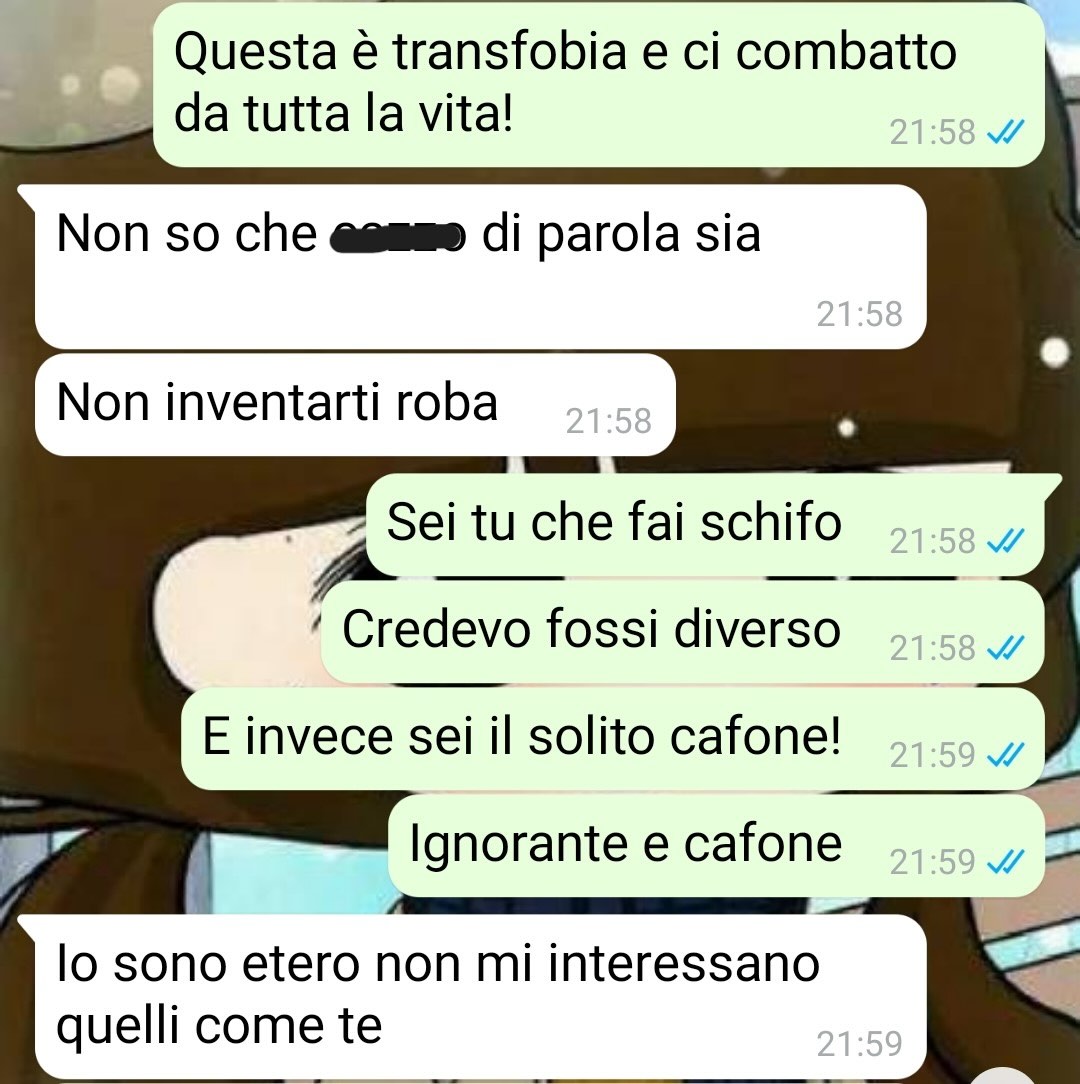Tap the double-check icon next to 'Credevo fossi diverso'

click(1005, 648)
